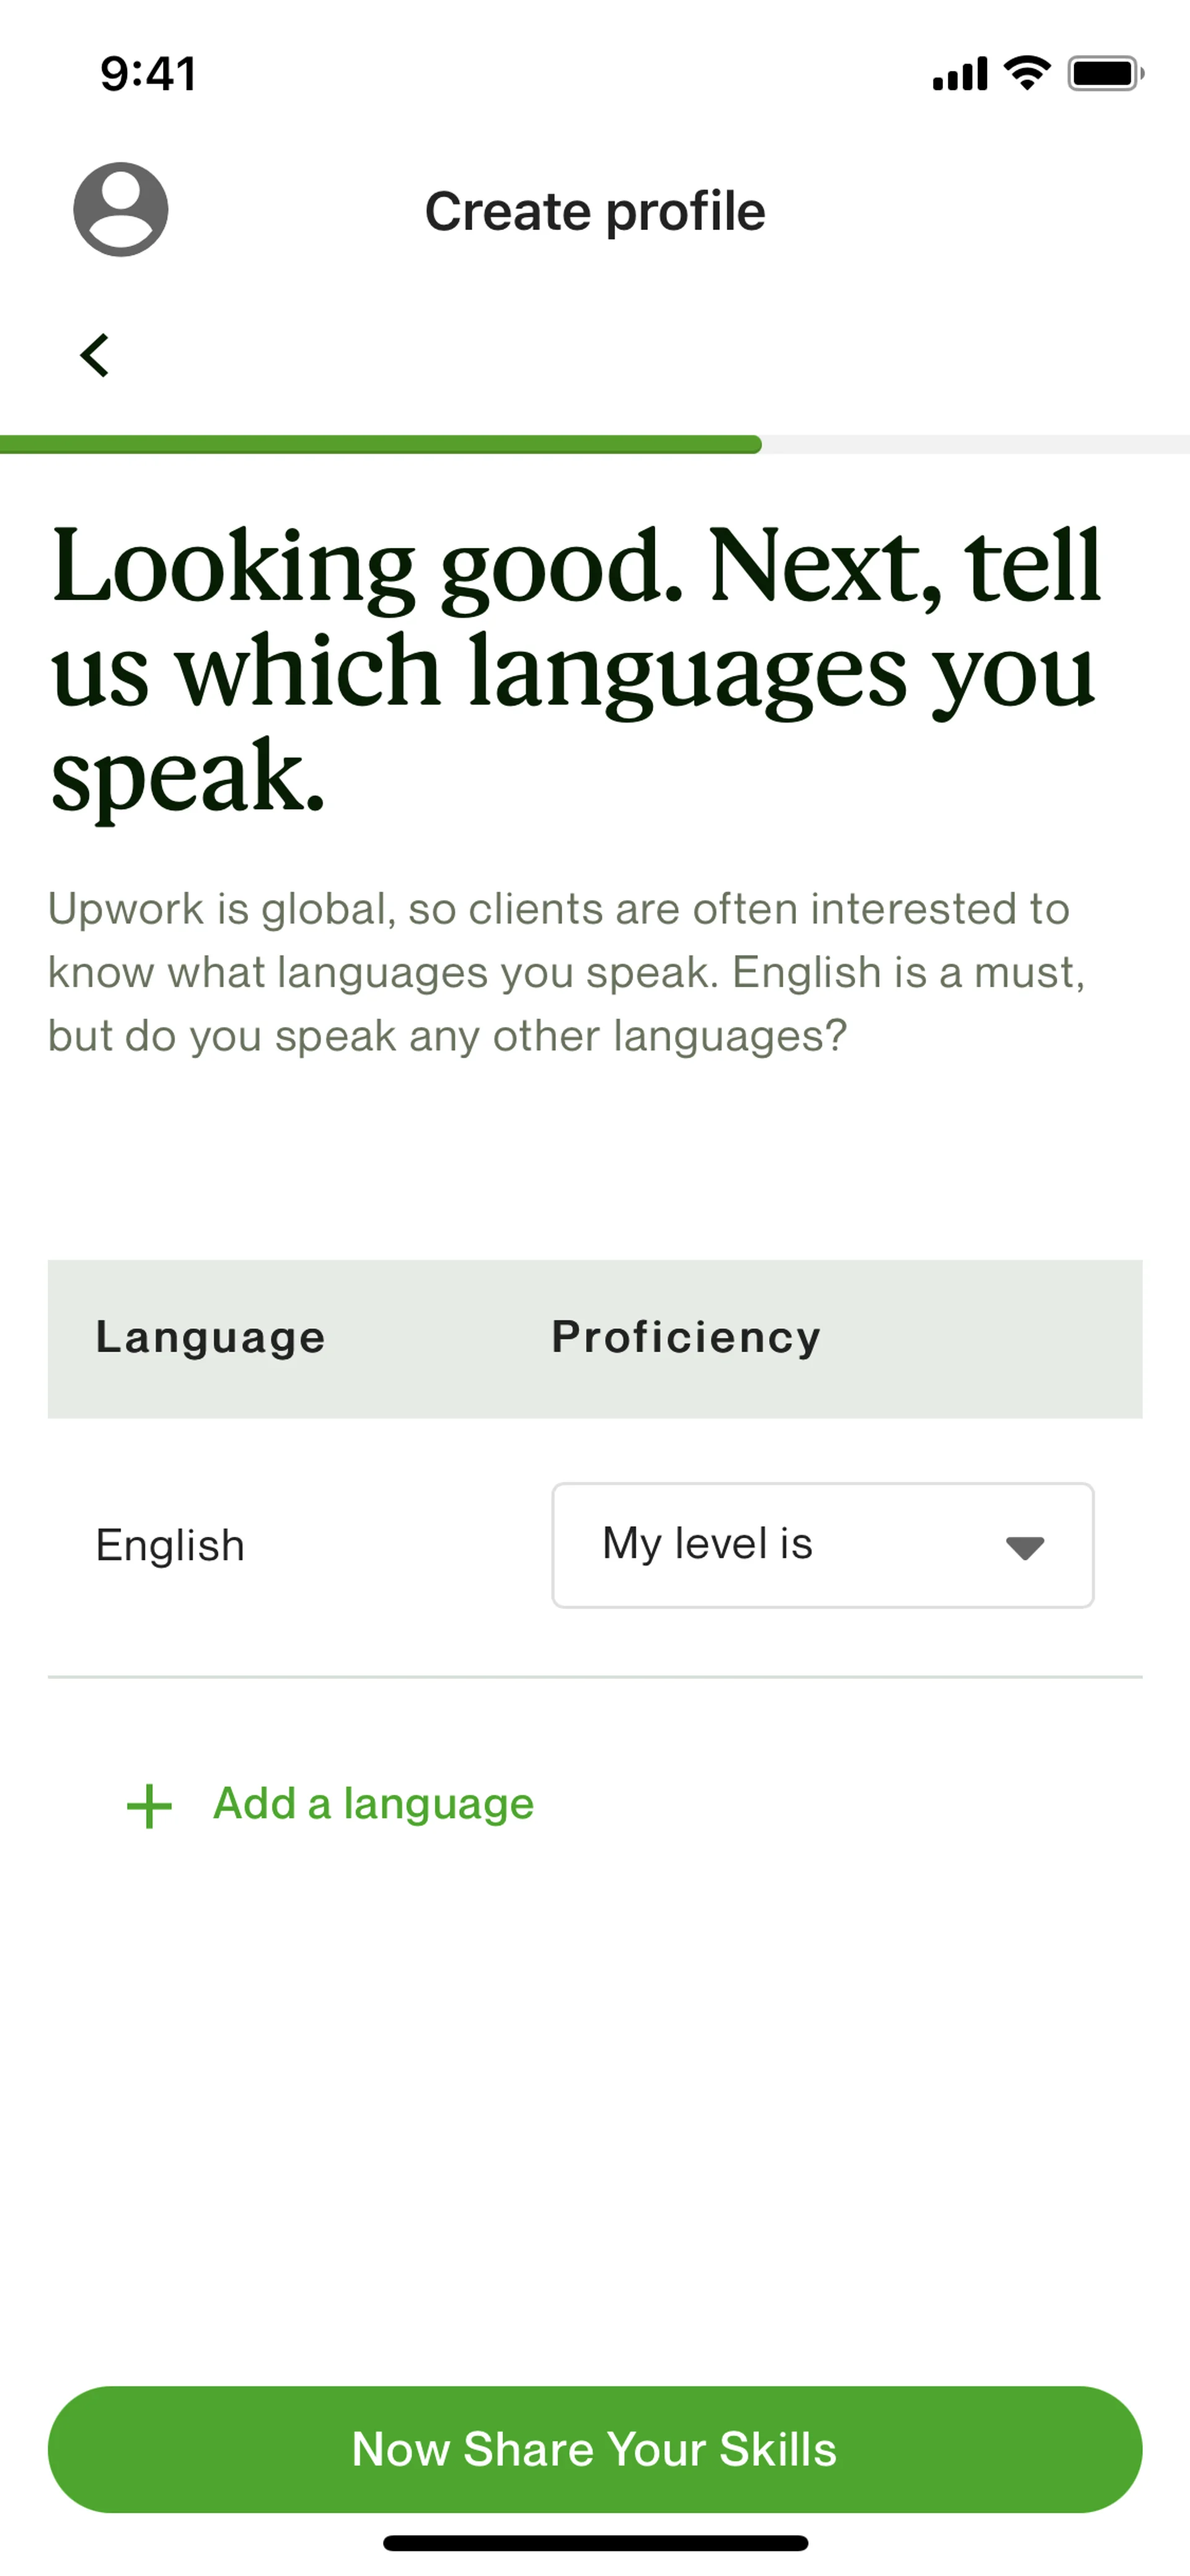Select the Language column header
Viewport: 1190px width, 2576px height.
(x=210, y=1338)
